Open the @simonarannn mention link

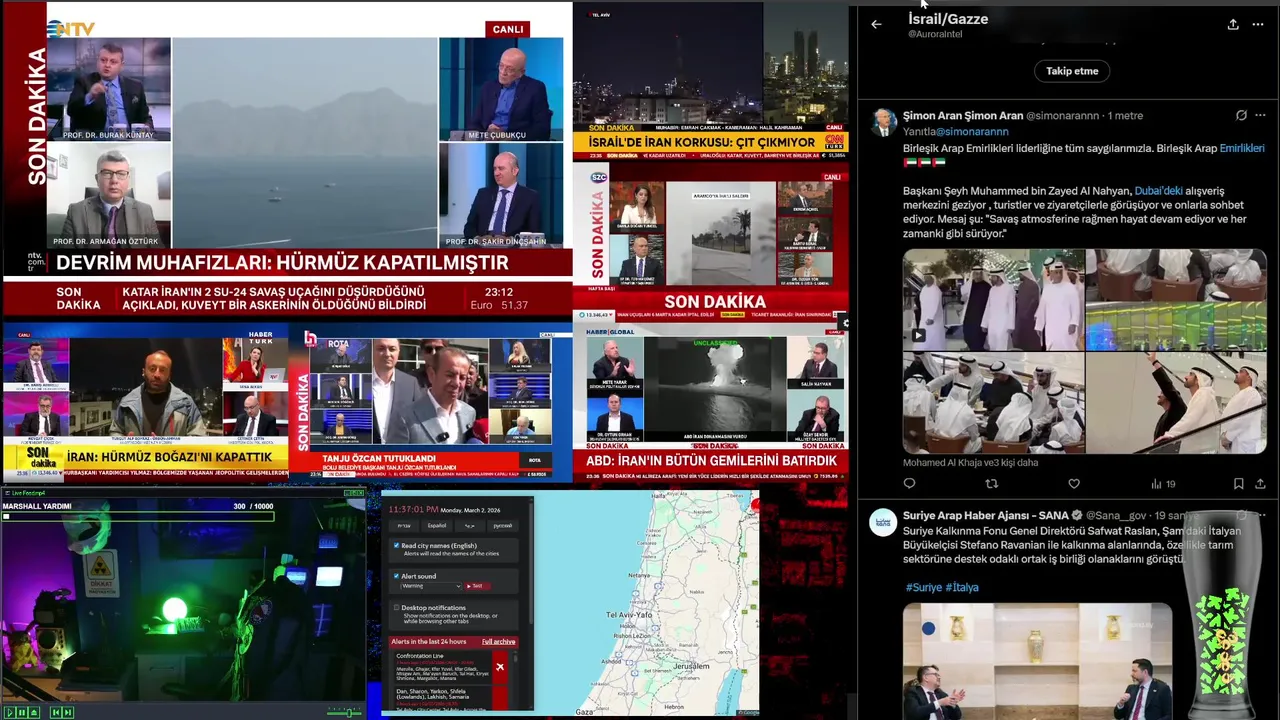[x=973, y=131]
